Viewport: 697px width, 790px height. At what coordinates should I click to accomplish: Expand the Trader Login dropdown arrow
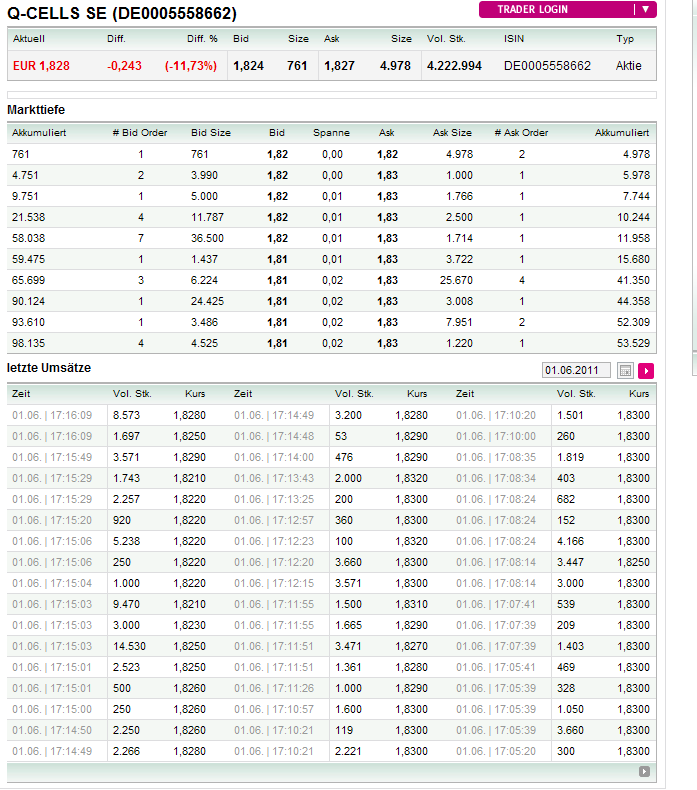coord(646,10)
